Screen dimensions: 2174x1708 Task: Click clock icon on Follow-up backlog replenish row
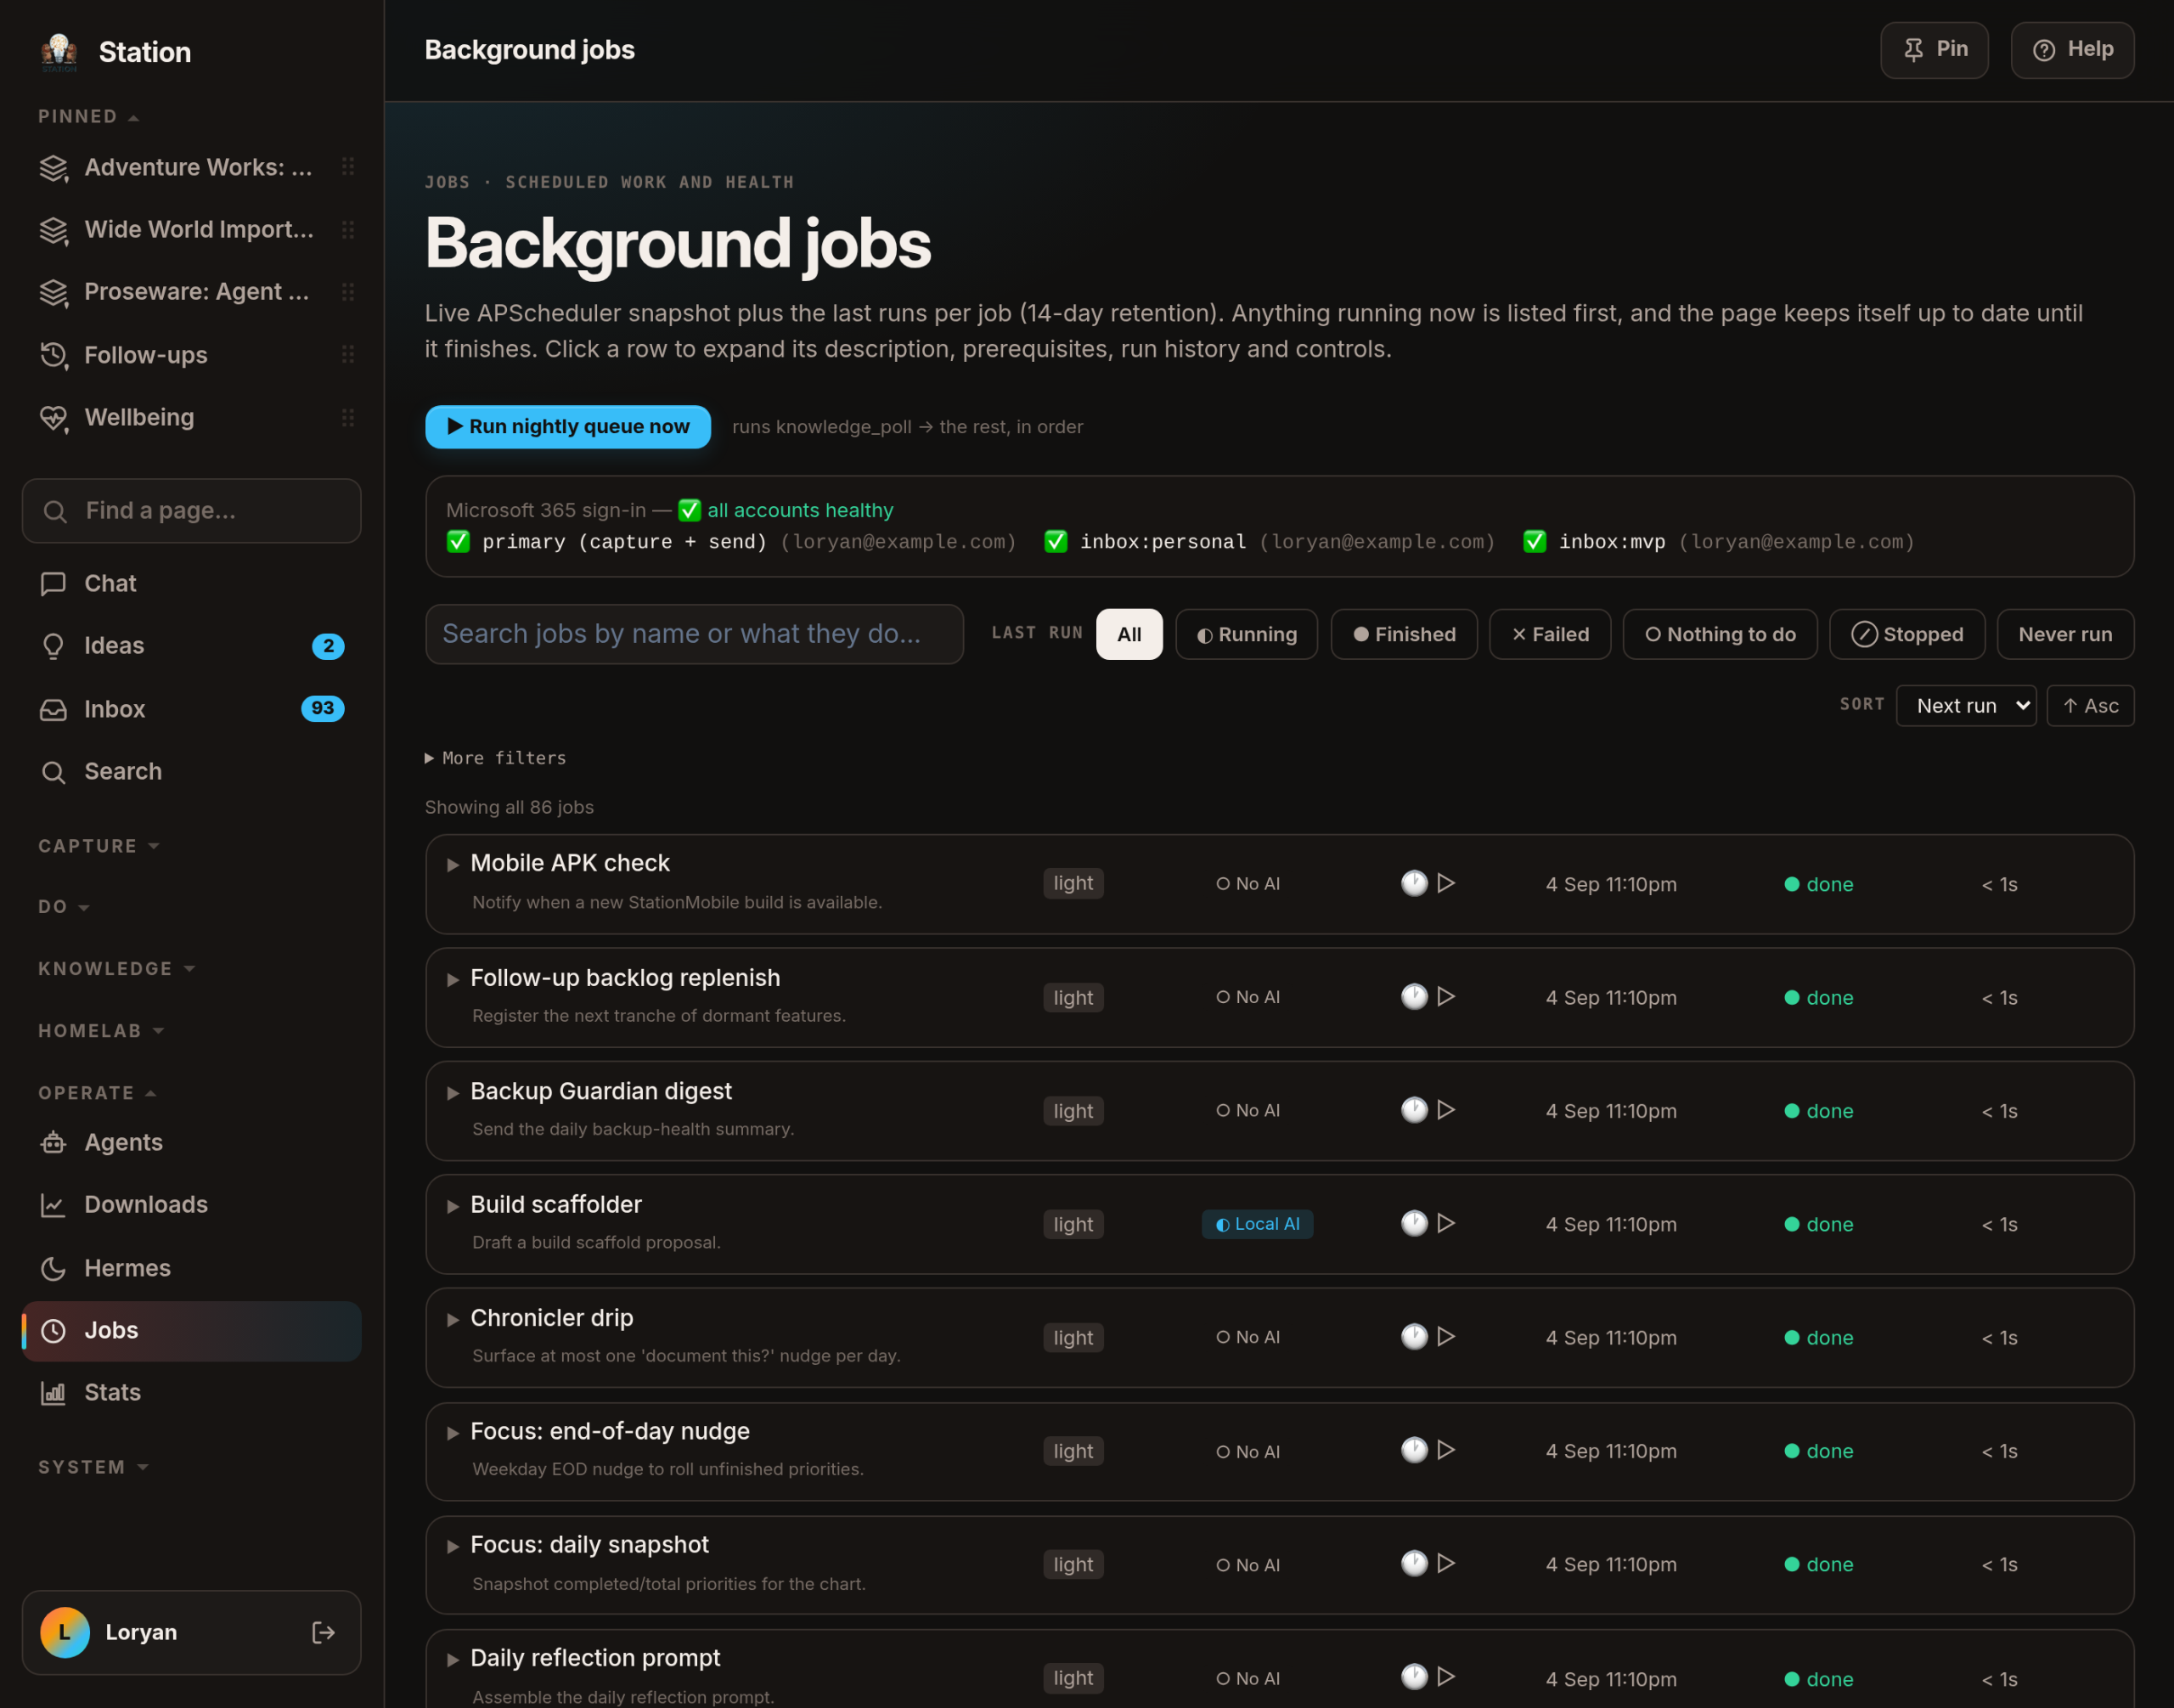point(1413,996)
